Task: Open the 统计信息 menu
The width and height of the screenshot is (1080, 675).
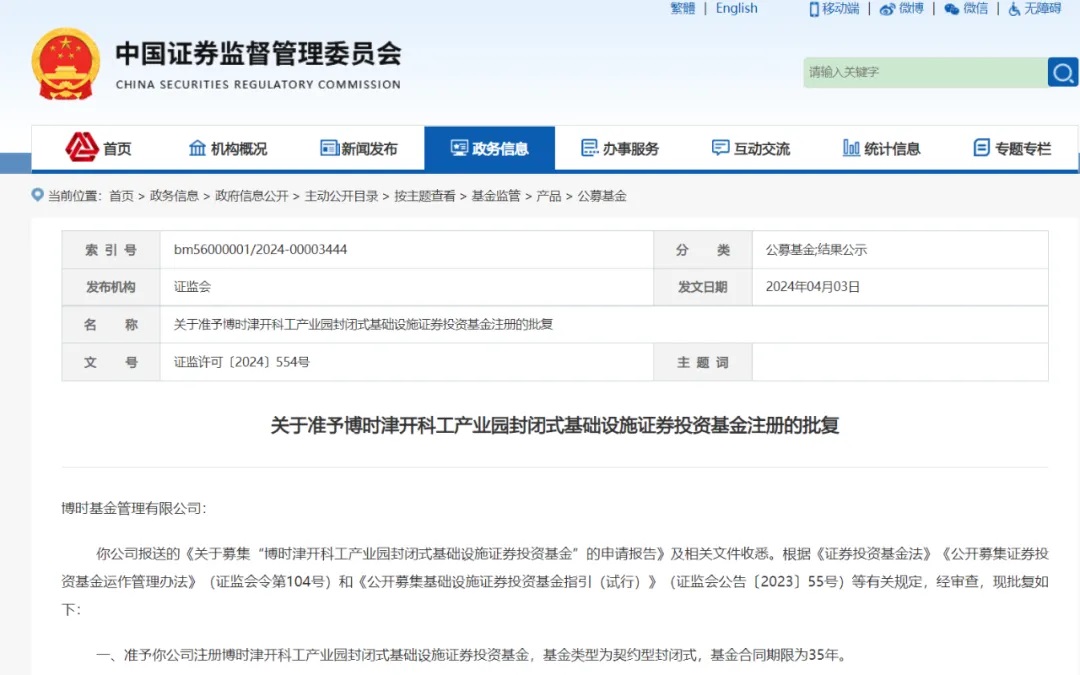Action: tap(892, 149)
